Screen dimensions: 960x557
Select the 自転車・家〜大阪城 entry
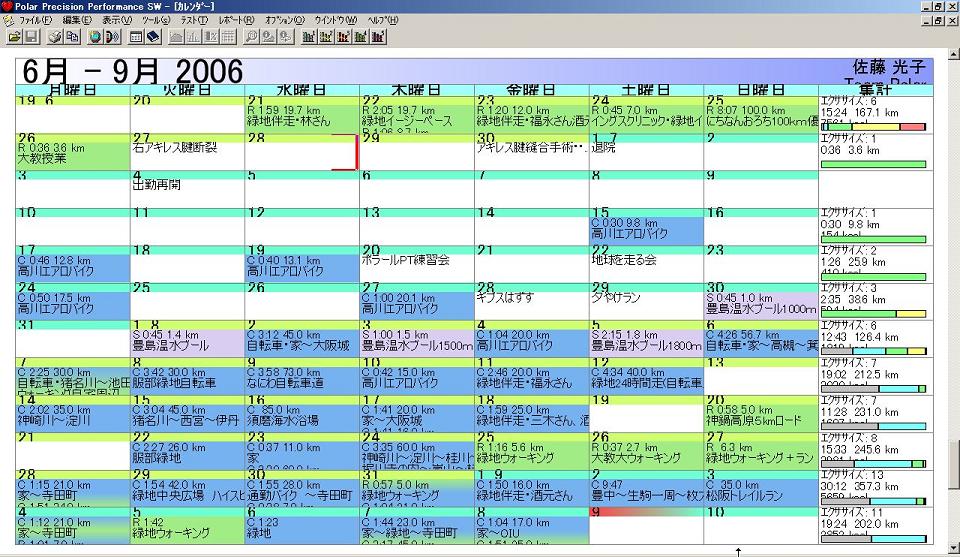[298, 346]
